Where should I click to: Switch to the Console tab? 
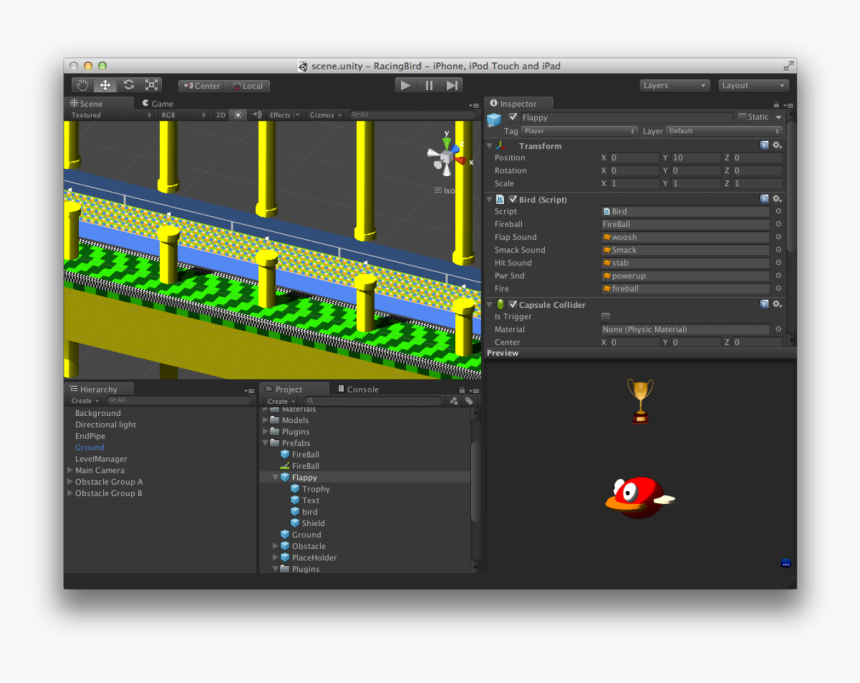coord(358,389)
